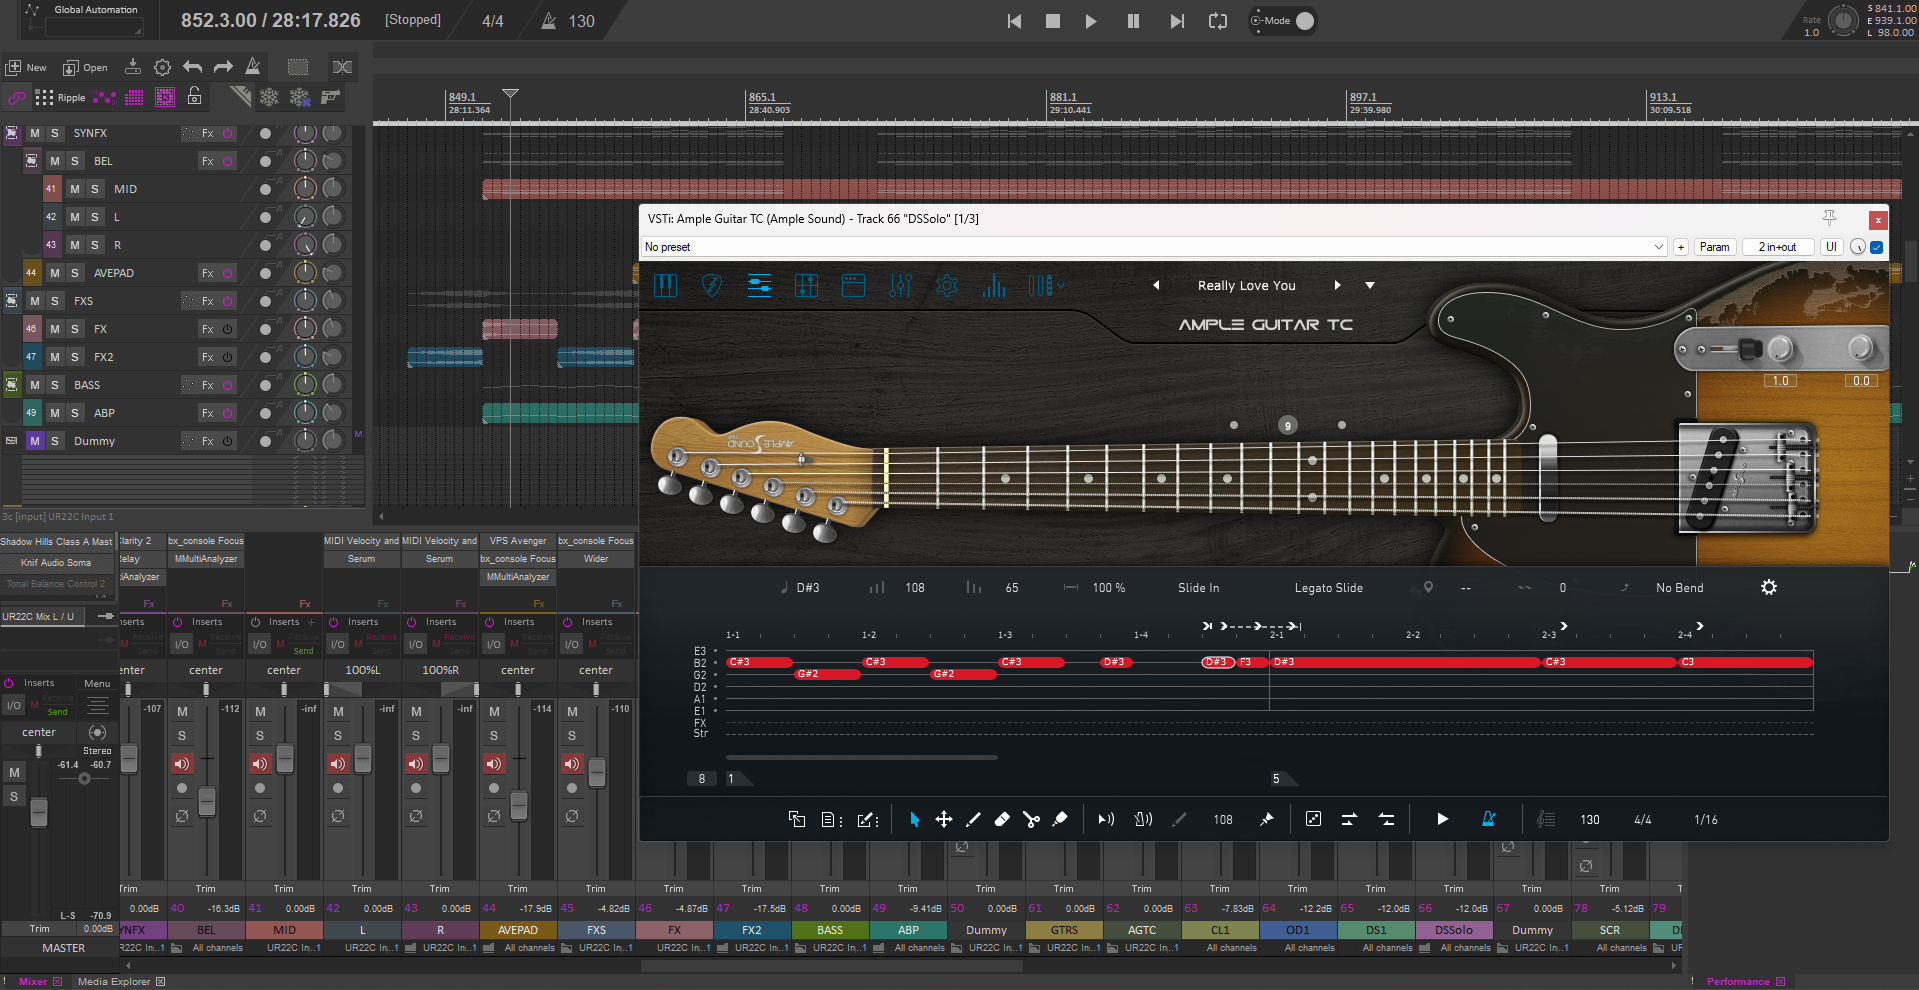The image size is (1919, 990).
Task: Open the Slide In articulation dropdown
Action: (1198, 588)
